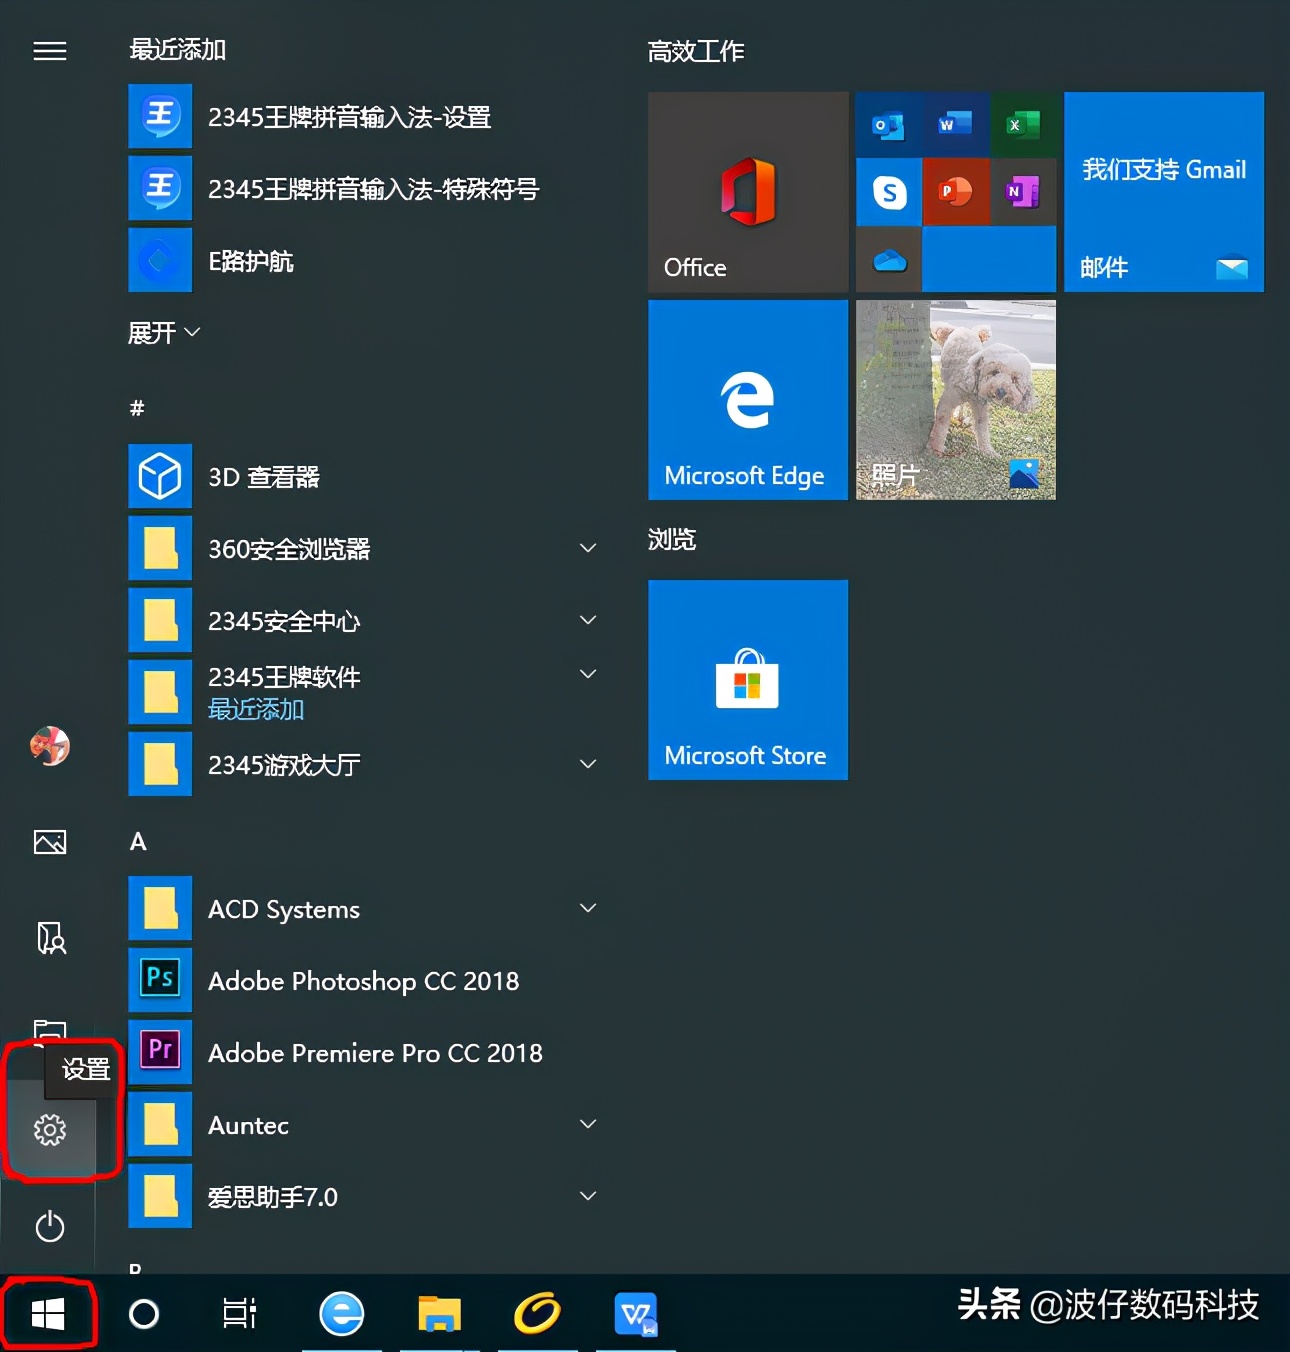
Task: Open the Skype tile
Action: 888,191
